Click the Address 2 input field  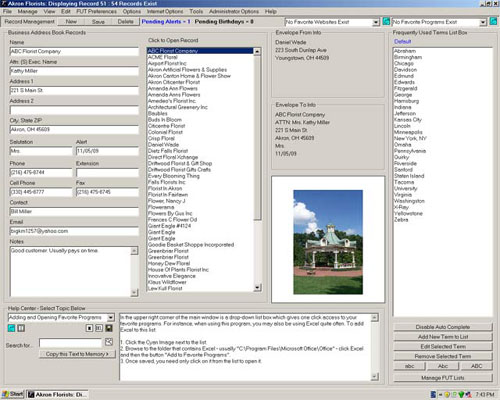coord(74,110)
